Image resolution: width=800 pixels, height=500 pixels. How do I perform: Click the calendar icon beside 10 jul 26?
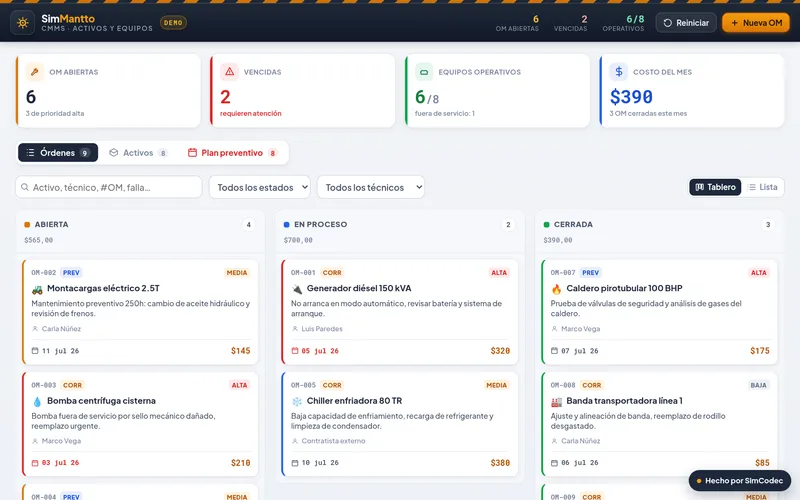coord(295,463)
